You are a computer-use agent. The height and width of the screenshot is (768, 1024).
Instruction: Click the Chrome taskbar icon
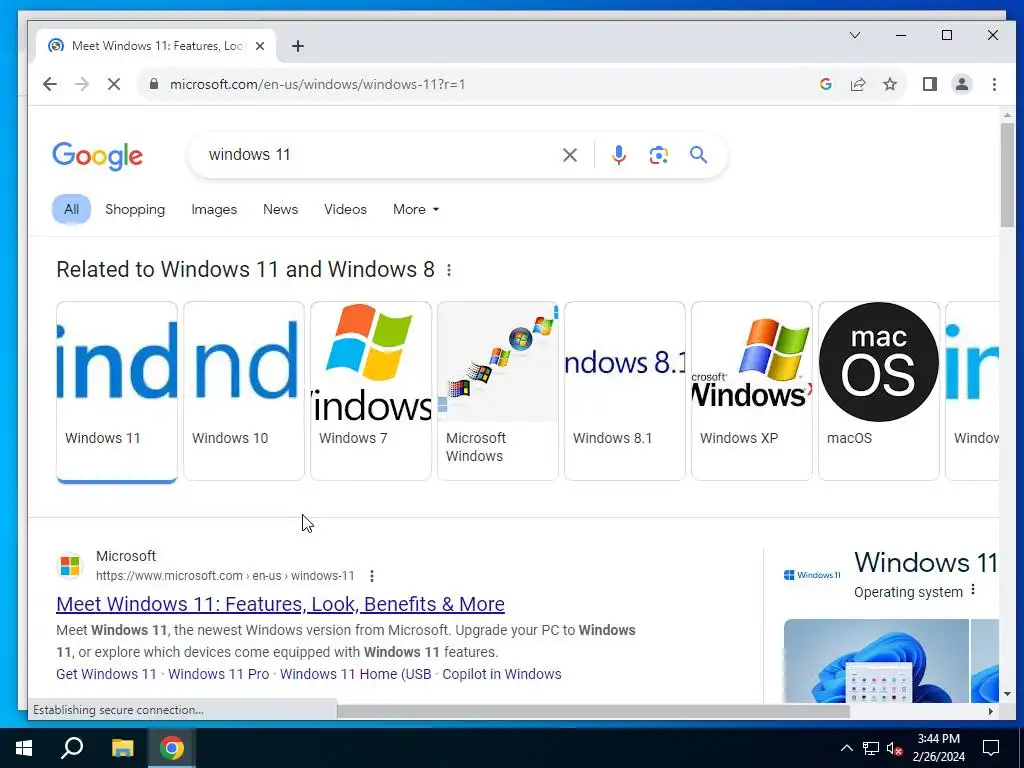point(172,748)
